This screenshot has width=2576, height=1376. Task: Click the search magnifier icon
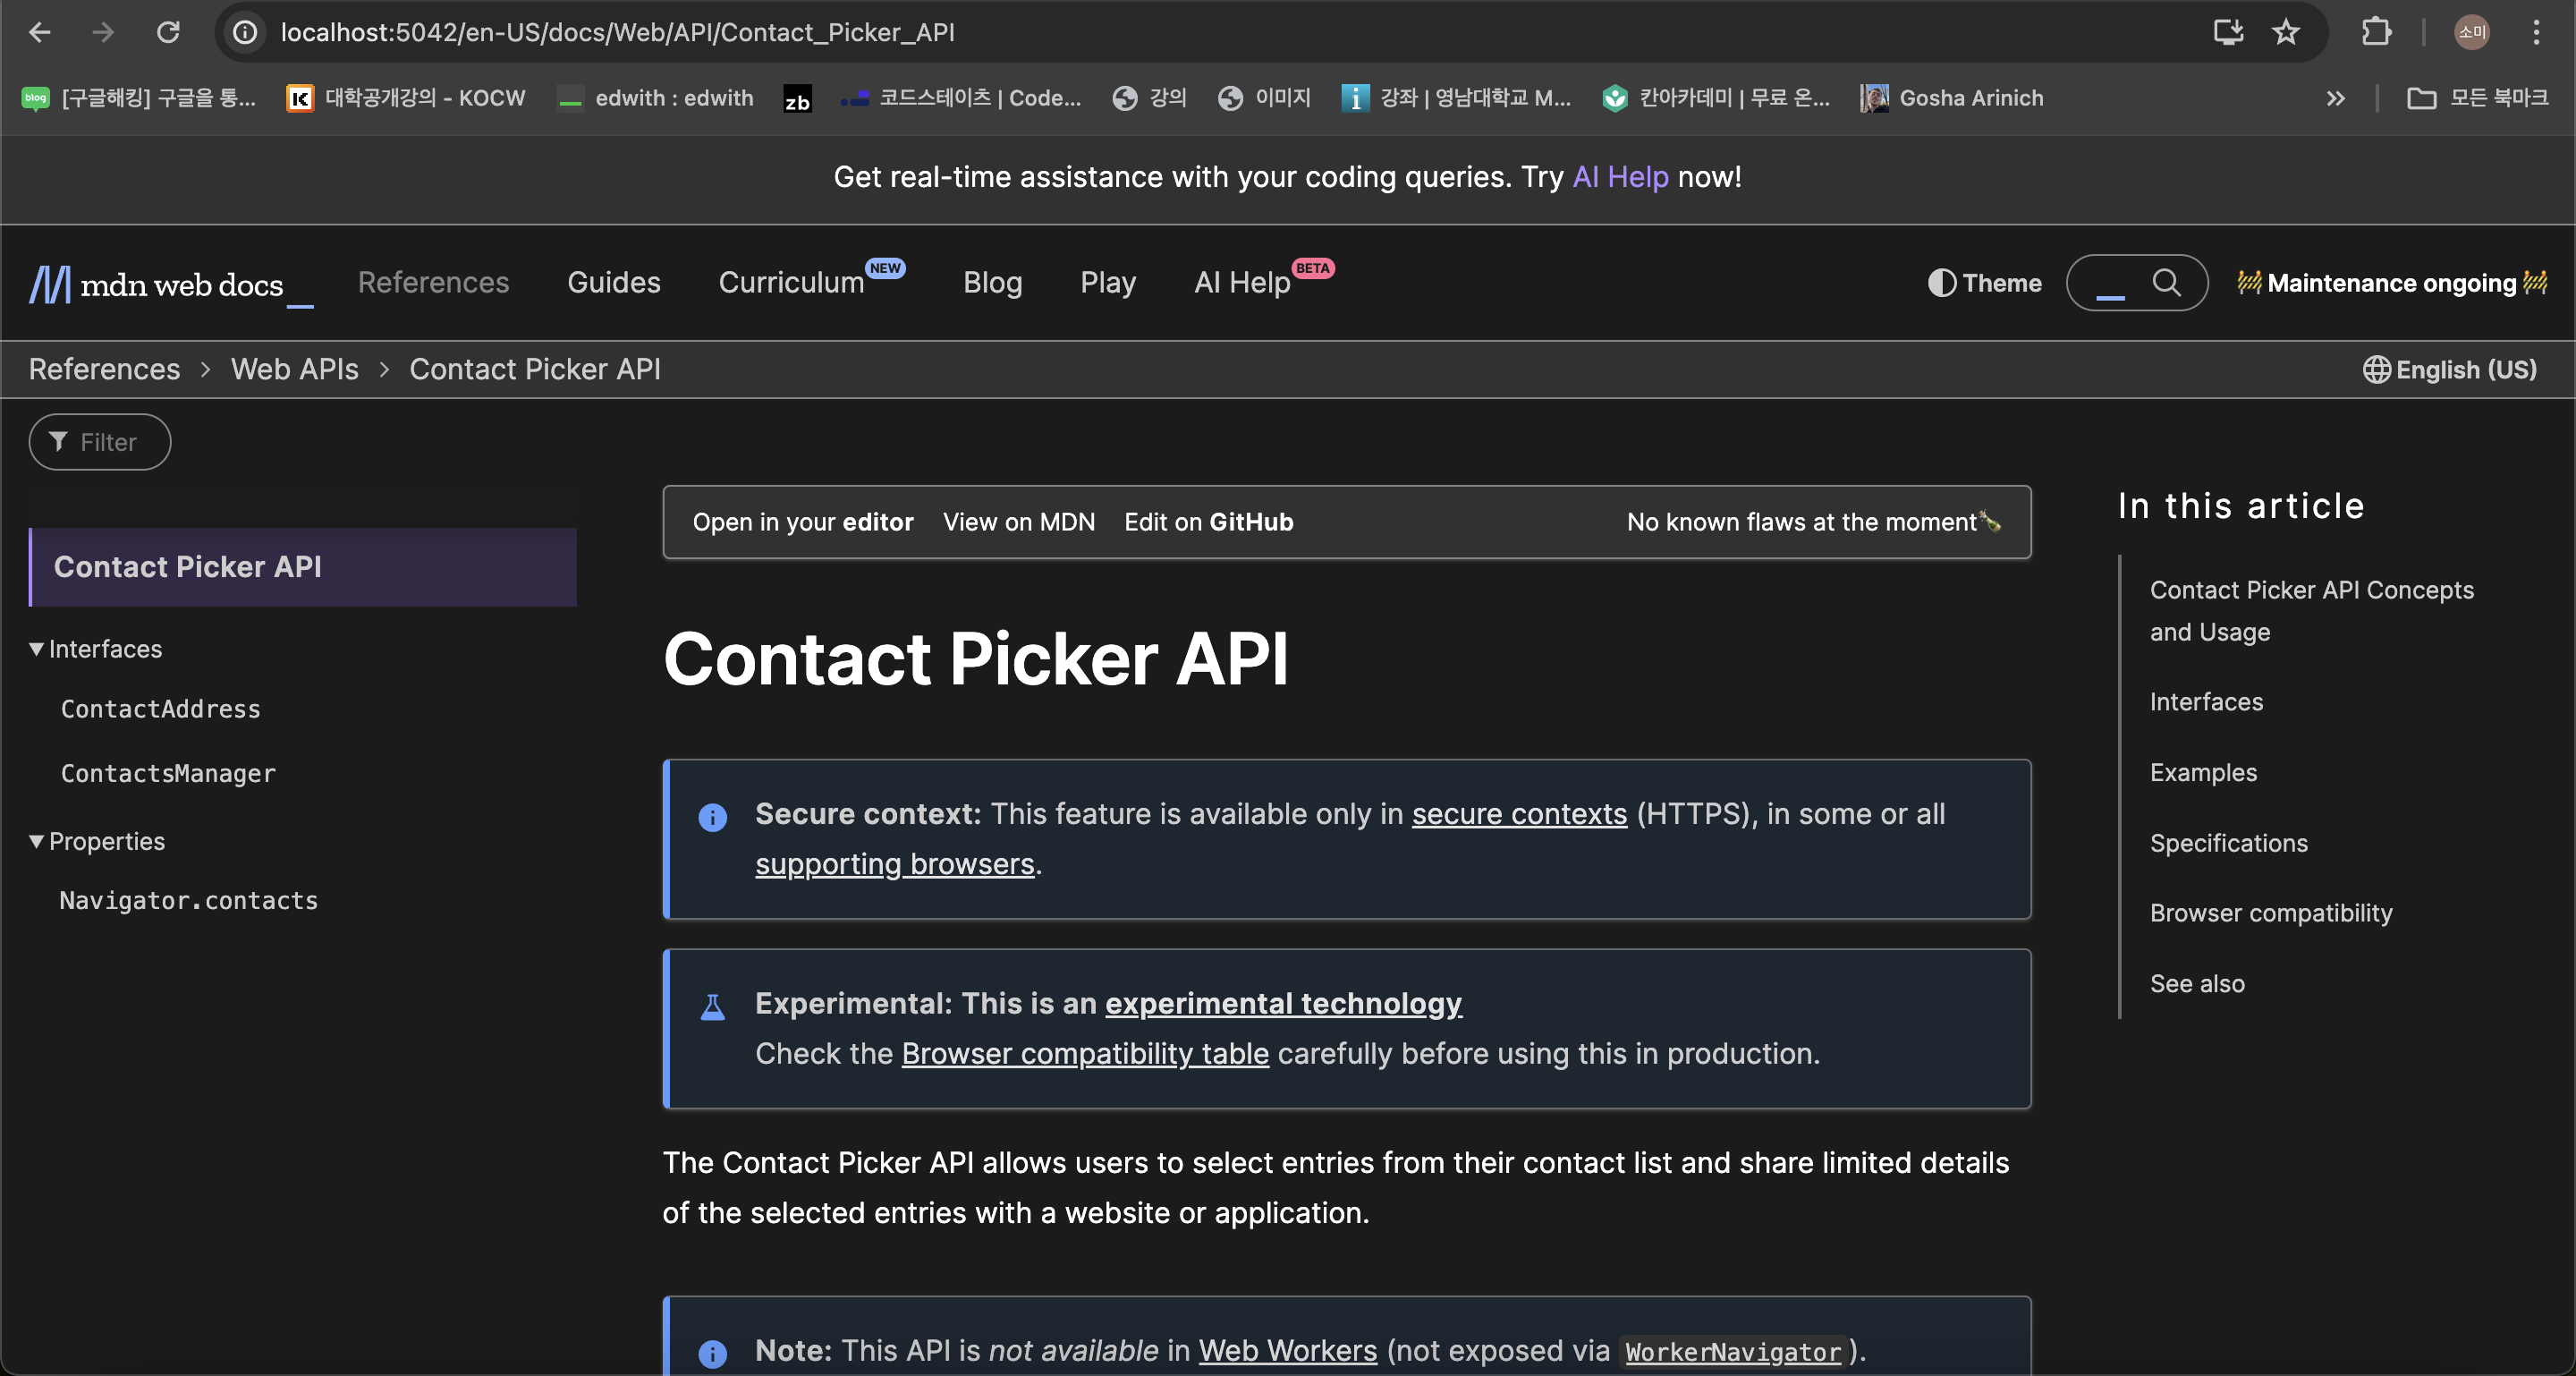2165,283
